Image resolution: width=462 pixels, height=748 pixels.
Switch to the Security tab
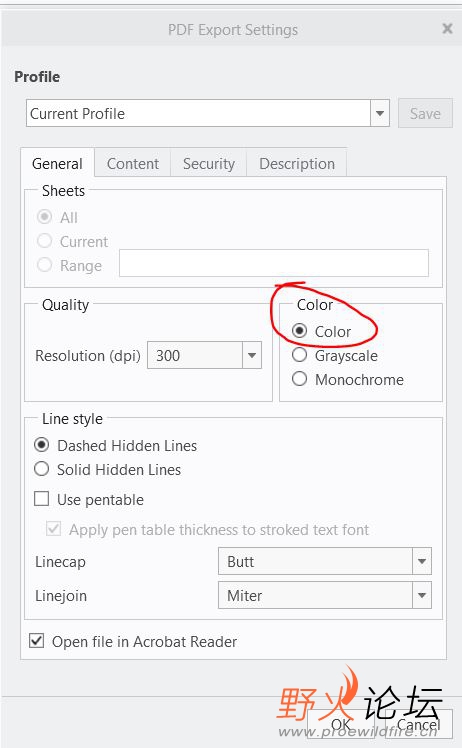[x=209, y=164]
